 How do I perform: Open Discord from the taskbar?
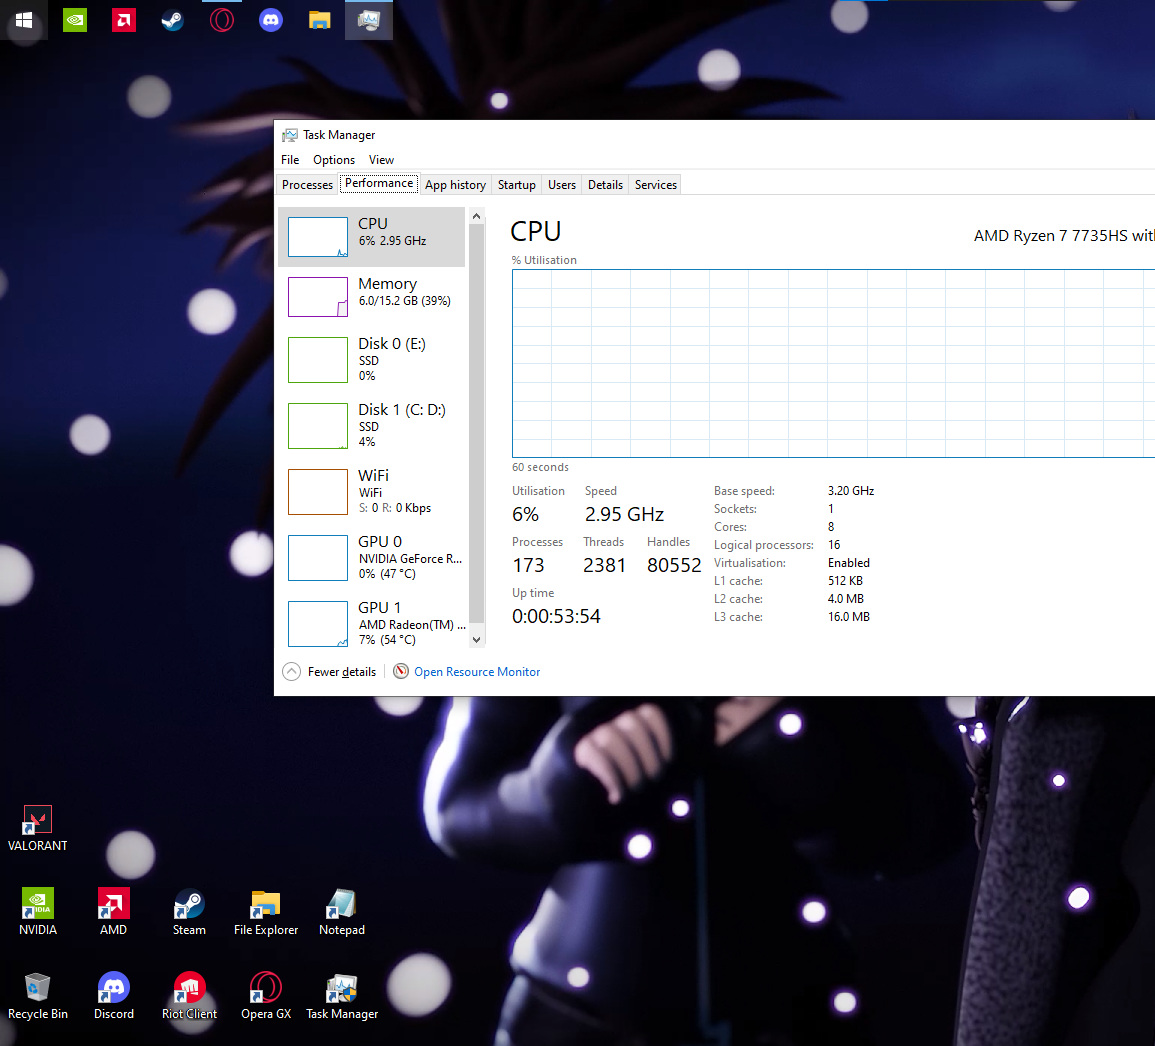(x=271, y=20)
